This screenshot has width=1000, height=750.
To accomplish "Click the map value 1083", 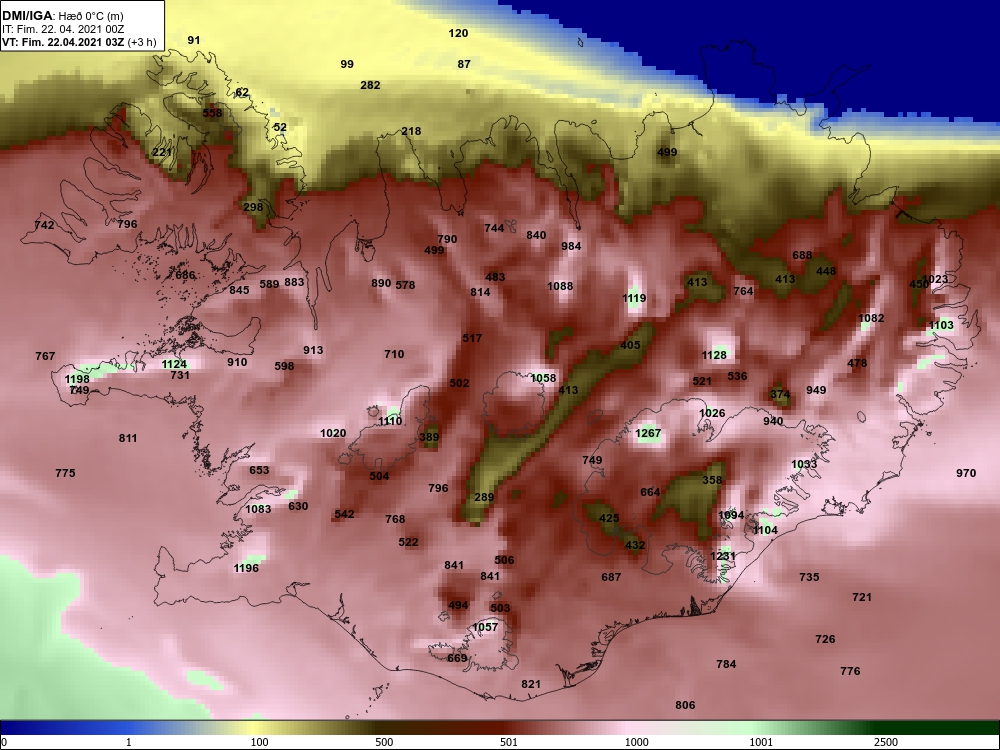I will pyautogui.click(x=258, y=509).
